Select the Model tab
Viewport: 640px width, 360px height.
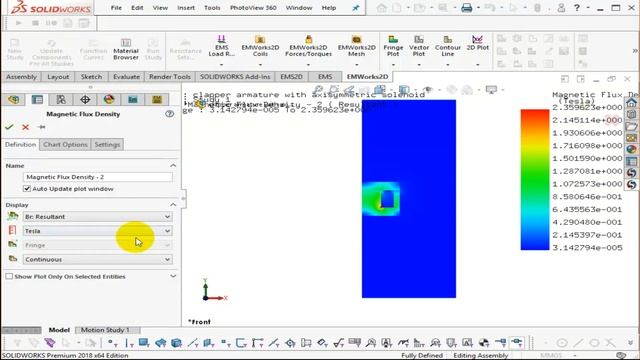click(x=59, y=330)
